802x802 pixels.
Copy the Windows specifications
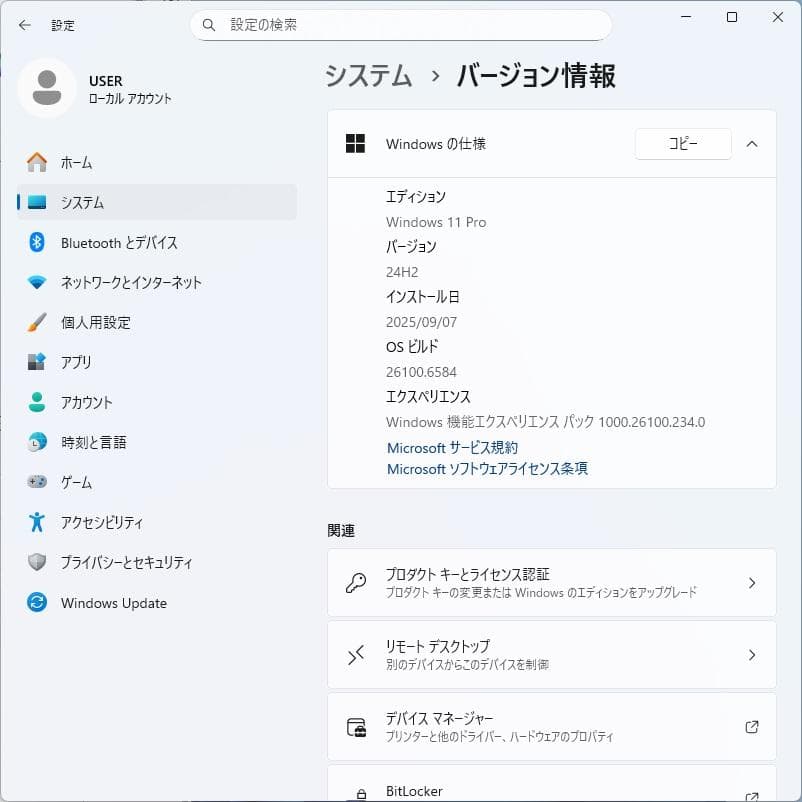[x=683, y=143]
